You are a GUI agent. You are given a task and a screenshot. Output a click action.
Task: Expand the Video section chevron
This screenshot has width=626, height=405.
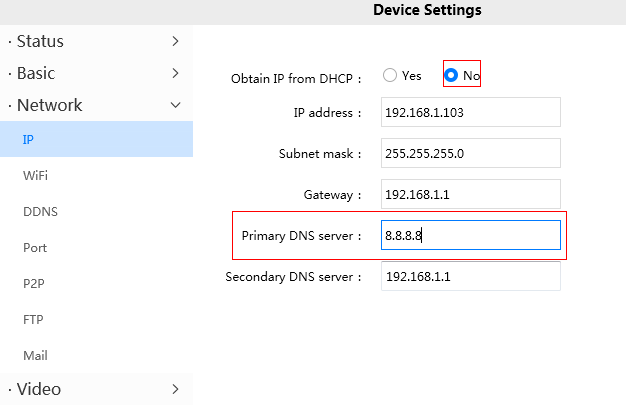pos(175,388)
